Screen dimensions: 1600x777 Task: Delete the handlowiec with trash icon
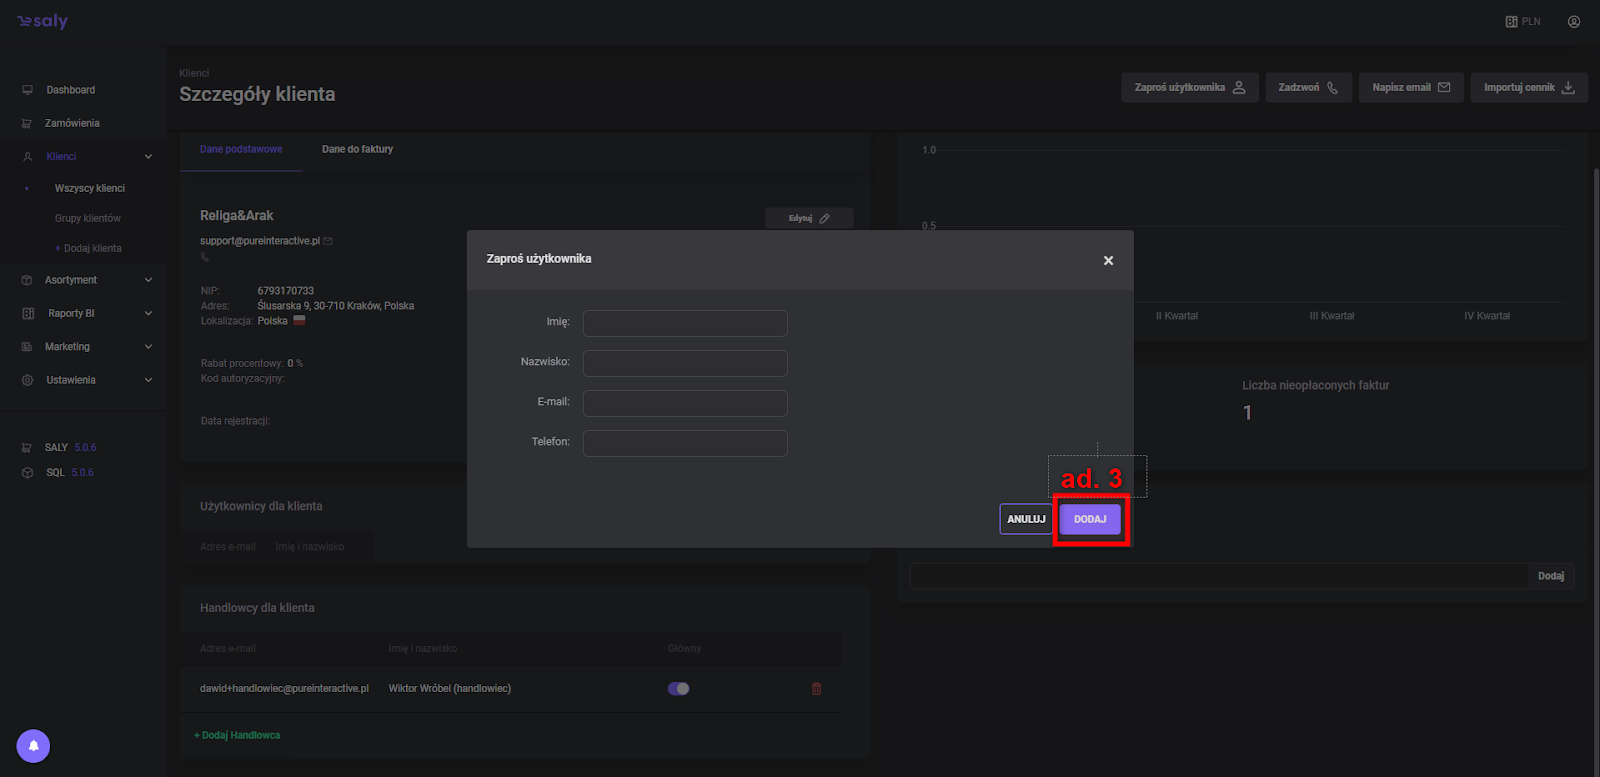pyautogui.click(x=816, y=689)
